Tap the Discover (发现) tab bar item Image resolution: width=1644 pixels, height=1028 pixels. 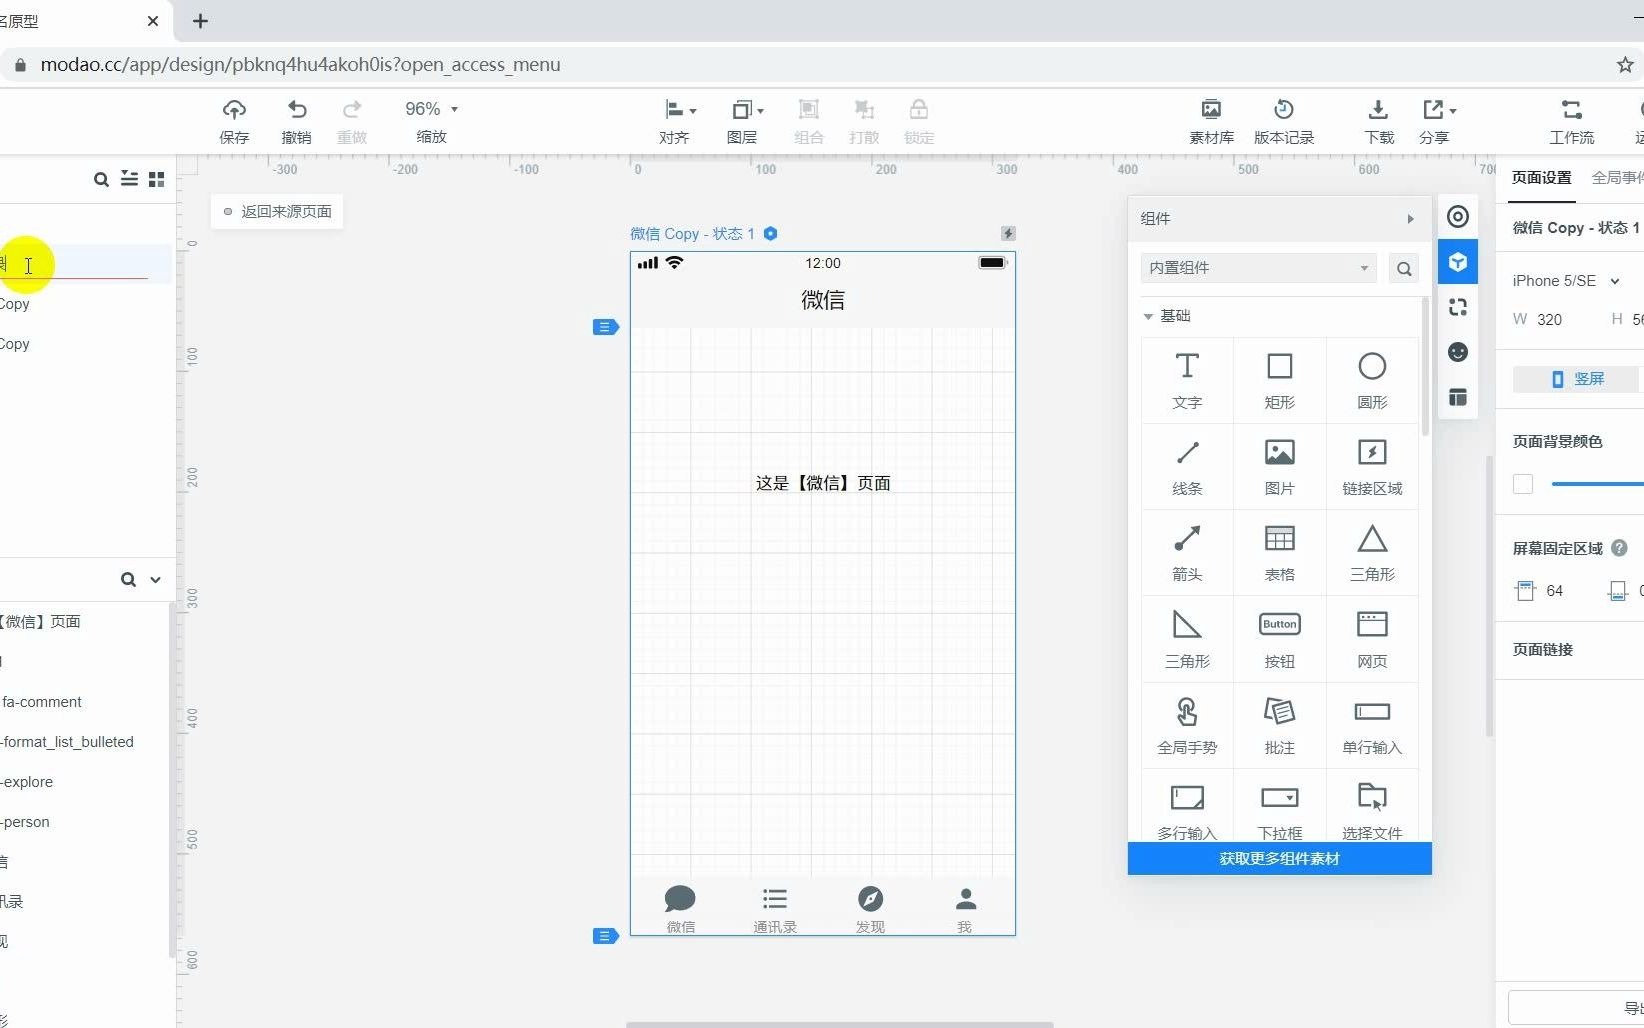click(870, 909)
